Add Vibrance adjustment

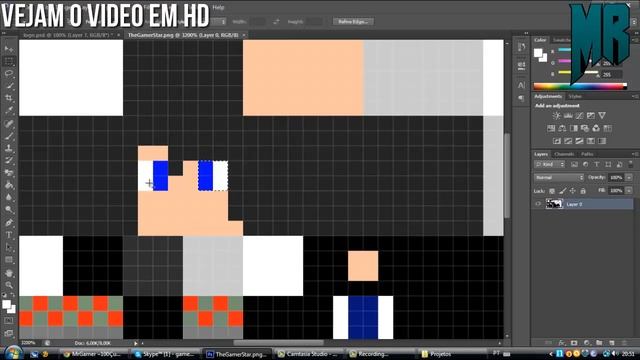(602, 116)
